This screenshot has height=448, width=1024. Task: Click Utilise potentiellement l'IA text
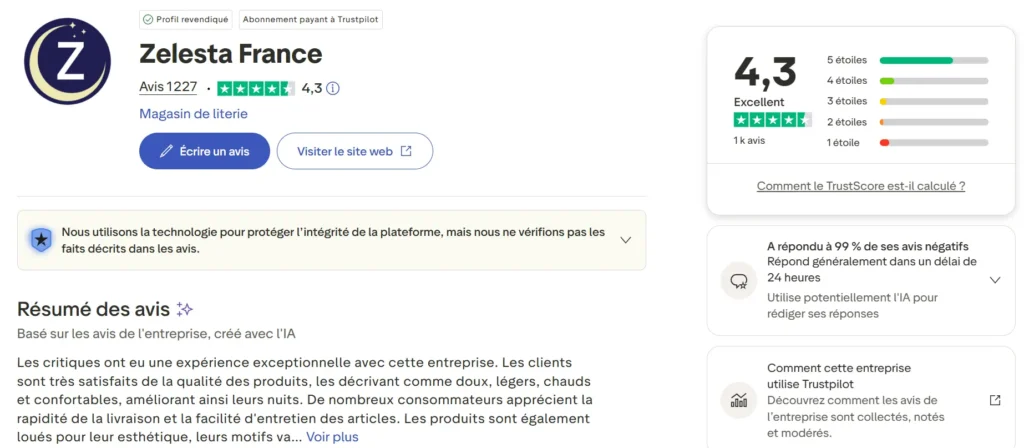852,306
